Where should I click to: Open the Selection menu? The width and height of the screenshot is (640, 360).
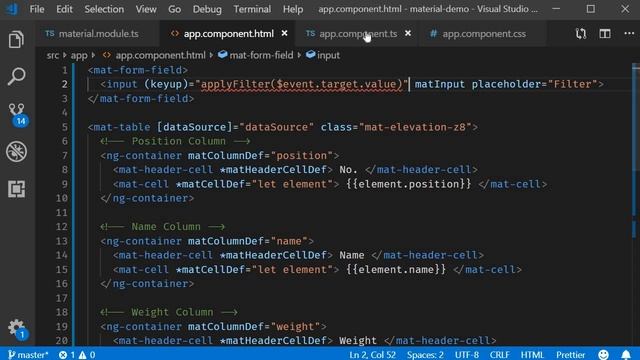[x=104, y=9]
